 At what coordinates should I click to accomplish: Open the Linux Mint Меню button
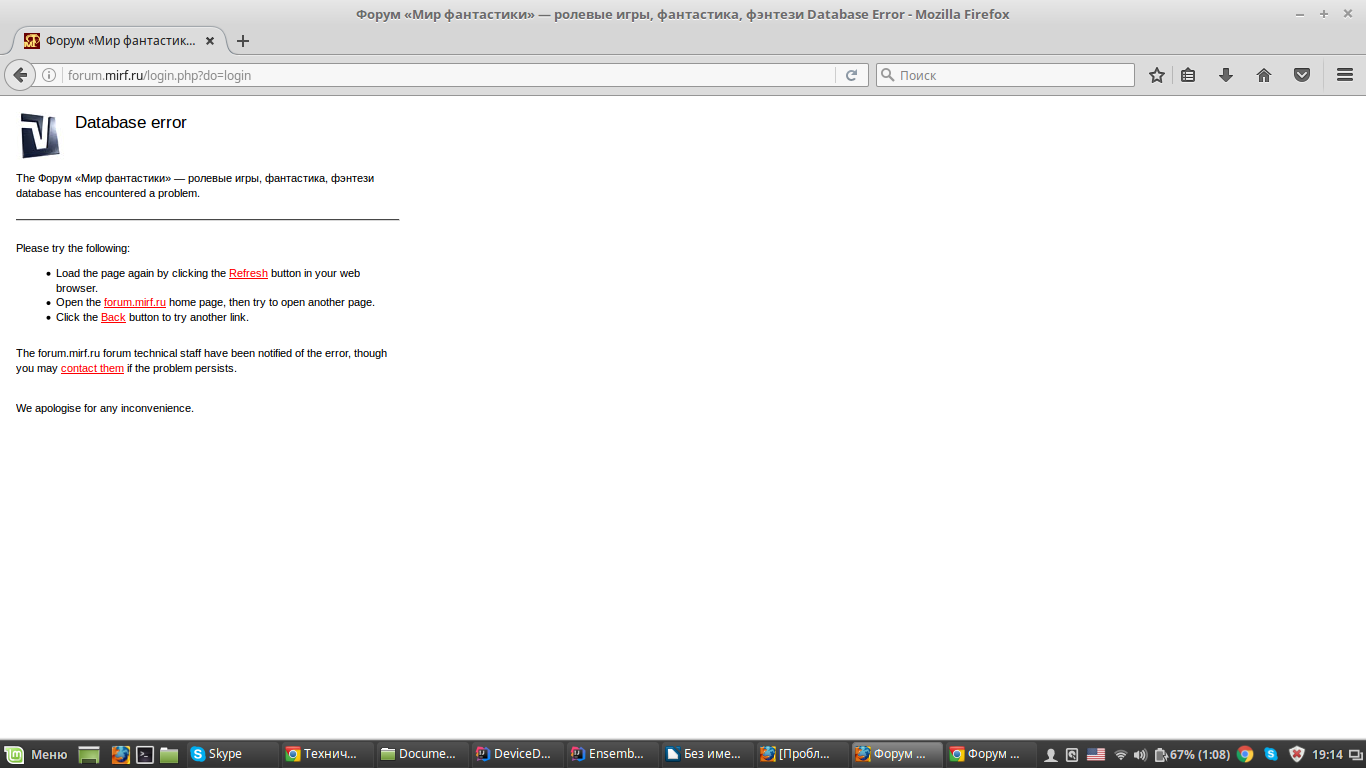click(37, 754)
